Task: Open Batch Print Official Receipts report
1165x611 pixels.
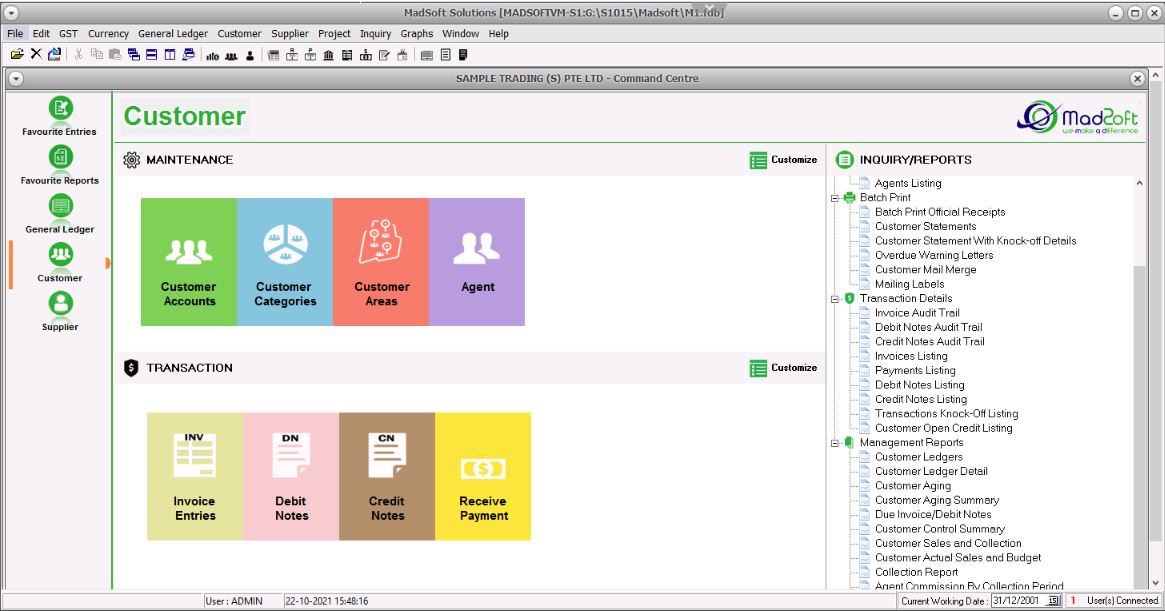Action: point(940,212)
